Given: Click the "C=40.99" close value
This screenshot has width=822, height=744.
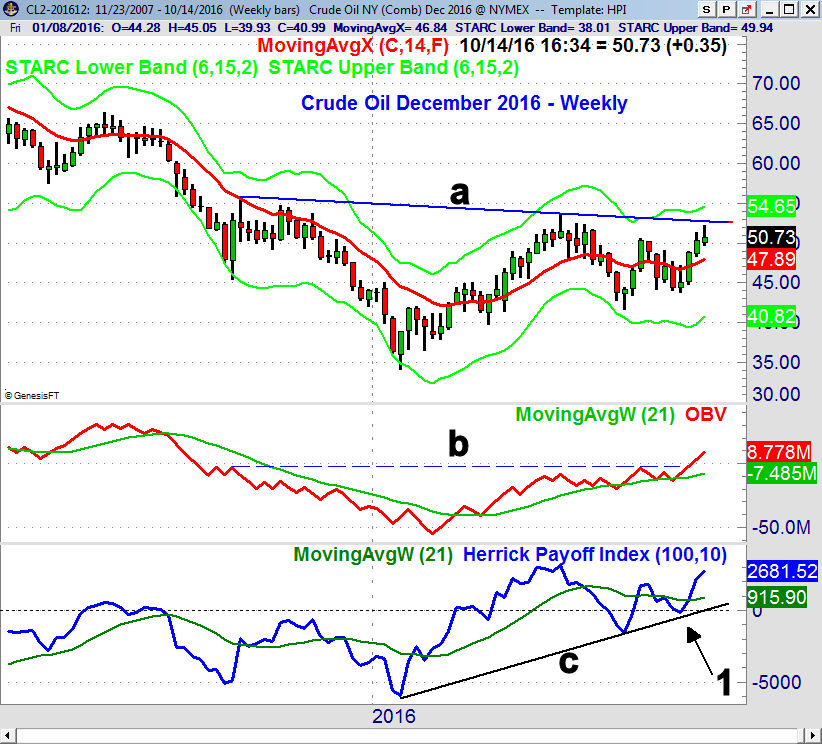Looking at the screenshot, I should click(x=301, y=28).
